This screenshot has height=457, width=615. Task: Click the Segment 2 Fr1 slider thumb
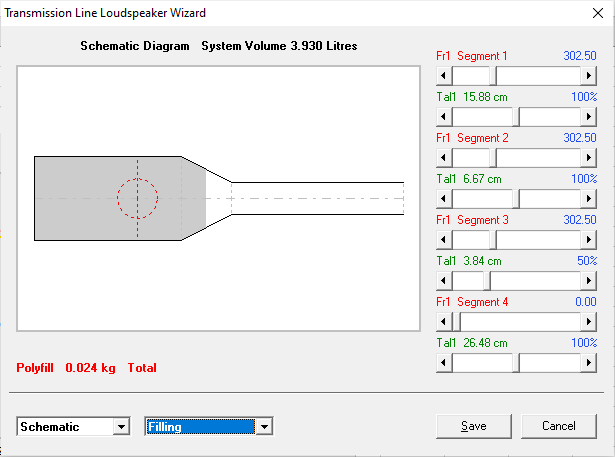pos(493,158)
